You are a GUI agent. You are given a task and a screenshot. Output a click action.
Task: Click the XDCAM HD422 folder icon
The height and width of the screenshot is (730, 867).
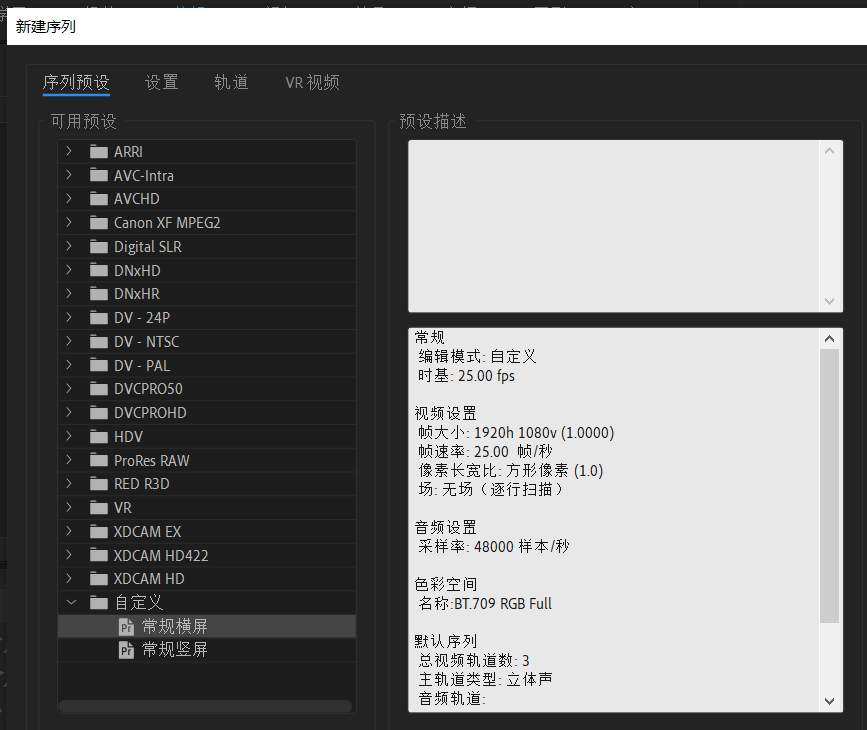click(98, 556)
